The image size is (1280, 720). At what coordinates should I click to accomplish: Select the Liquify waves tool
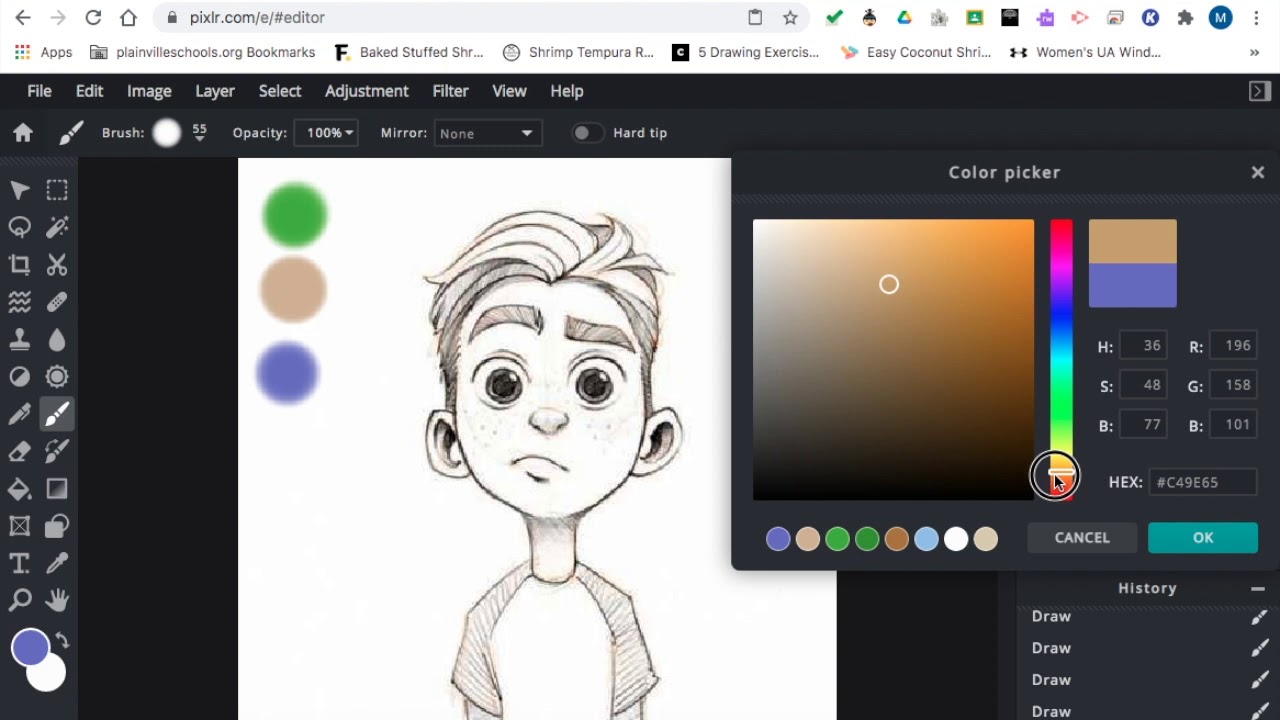(19, 302)
